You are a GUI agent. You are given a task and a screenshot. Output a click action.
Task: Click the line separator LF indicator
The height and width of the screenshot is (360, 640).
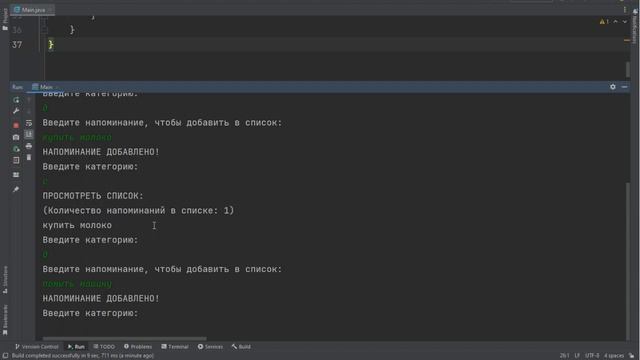click(x=577, y=356)
